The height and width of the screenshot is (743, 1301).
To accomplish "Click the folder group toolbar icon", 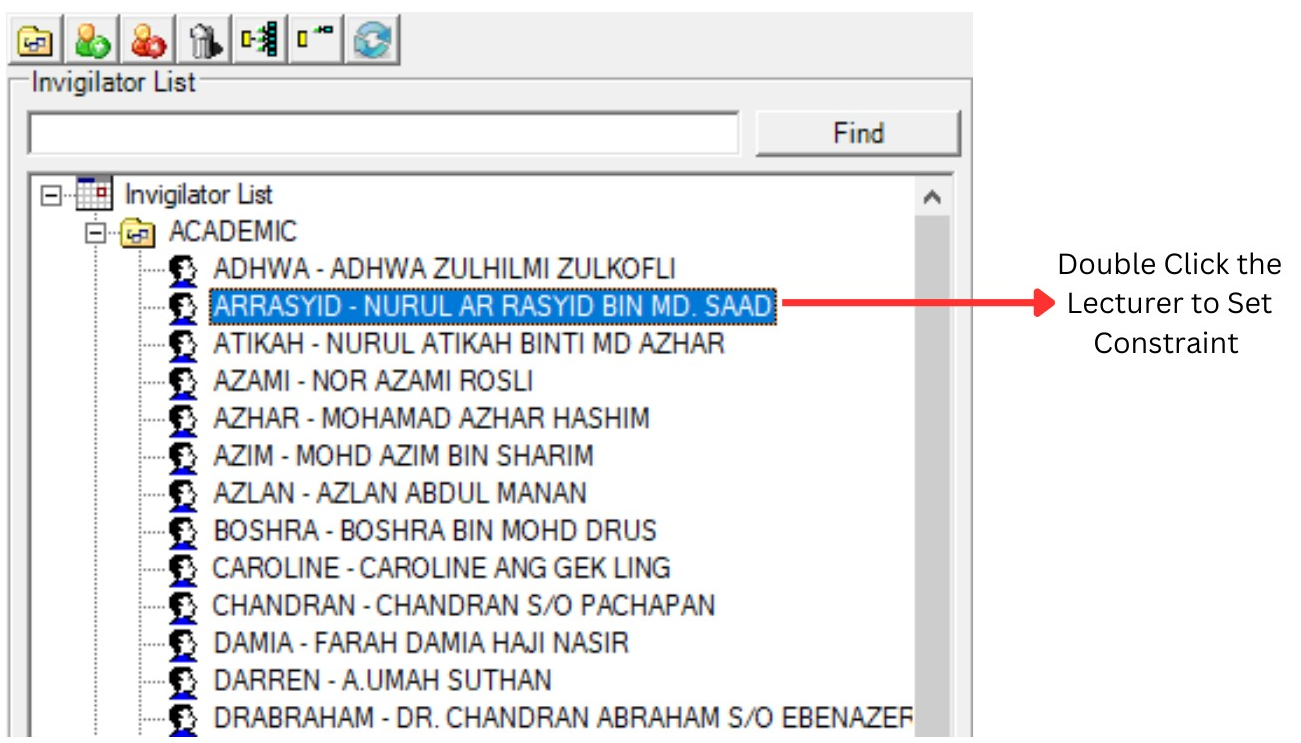I will tap(36, 41).
